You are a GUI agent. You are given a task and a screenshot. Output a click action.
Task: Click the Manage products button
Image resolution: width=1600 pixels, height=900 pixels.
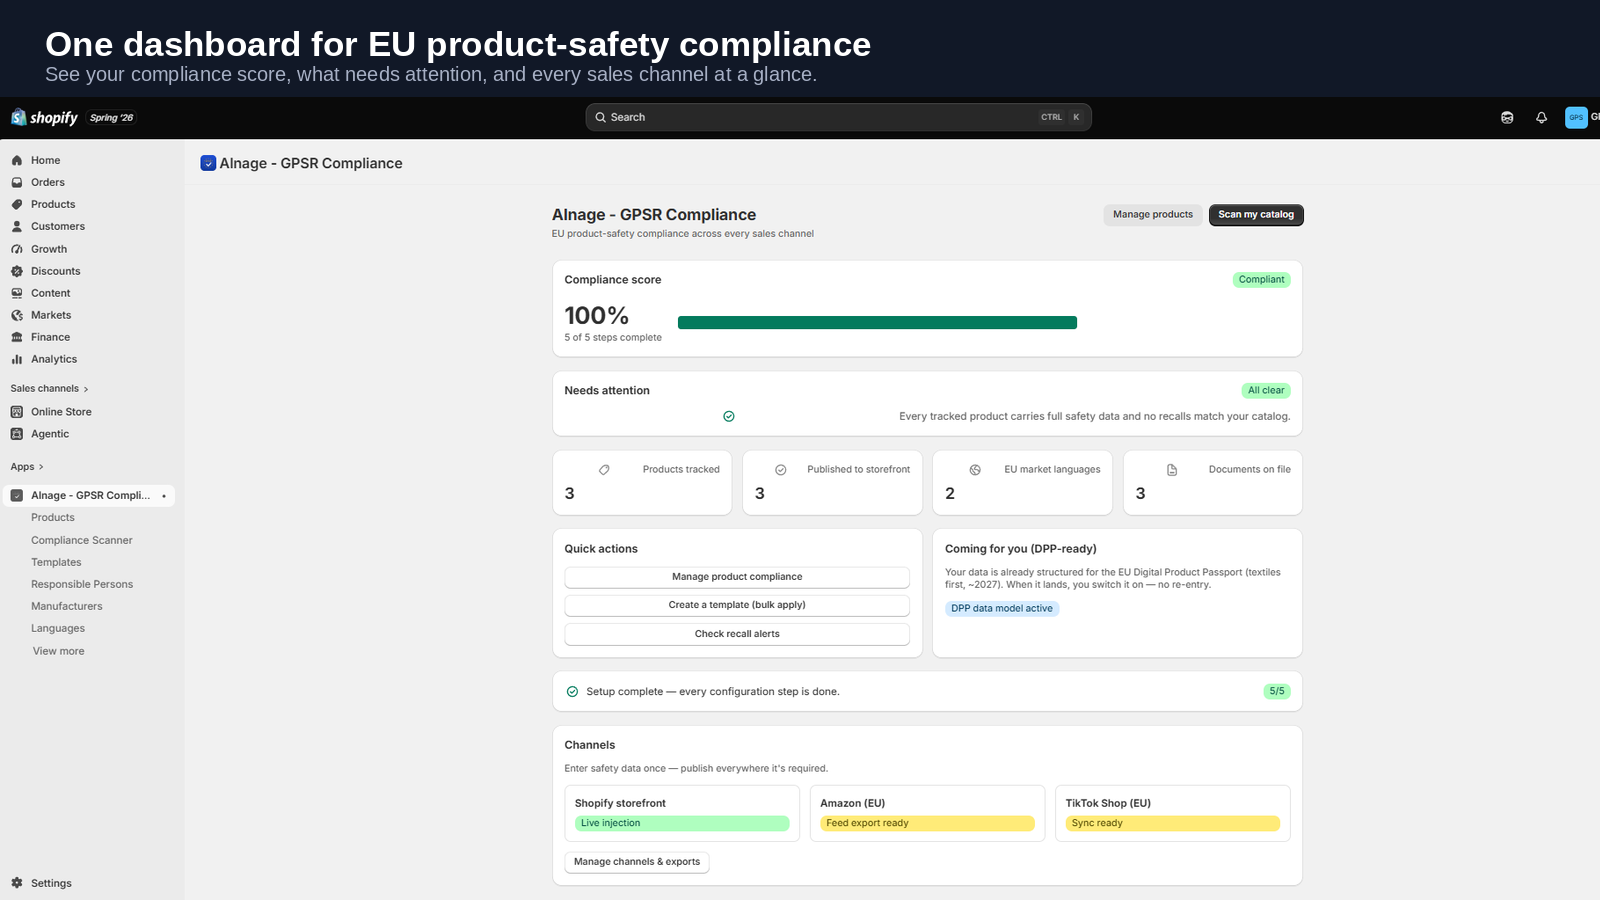tap(1153, 215)
